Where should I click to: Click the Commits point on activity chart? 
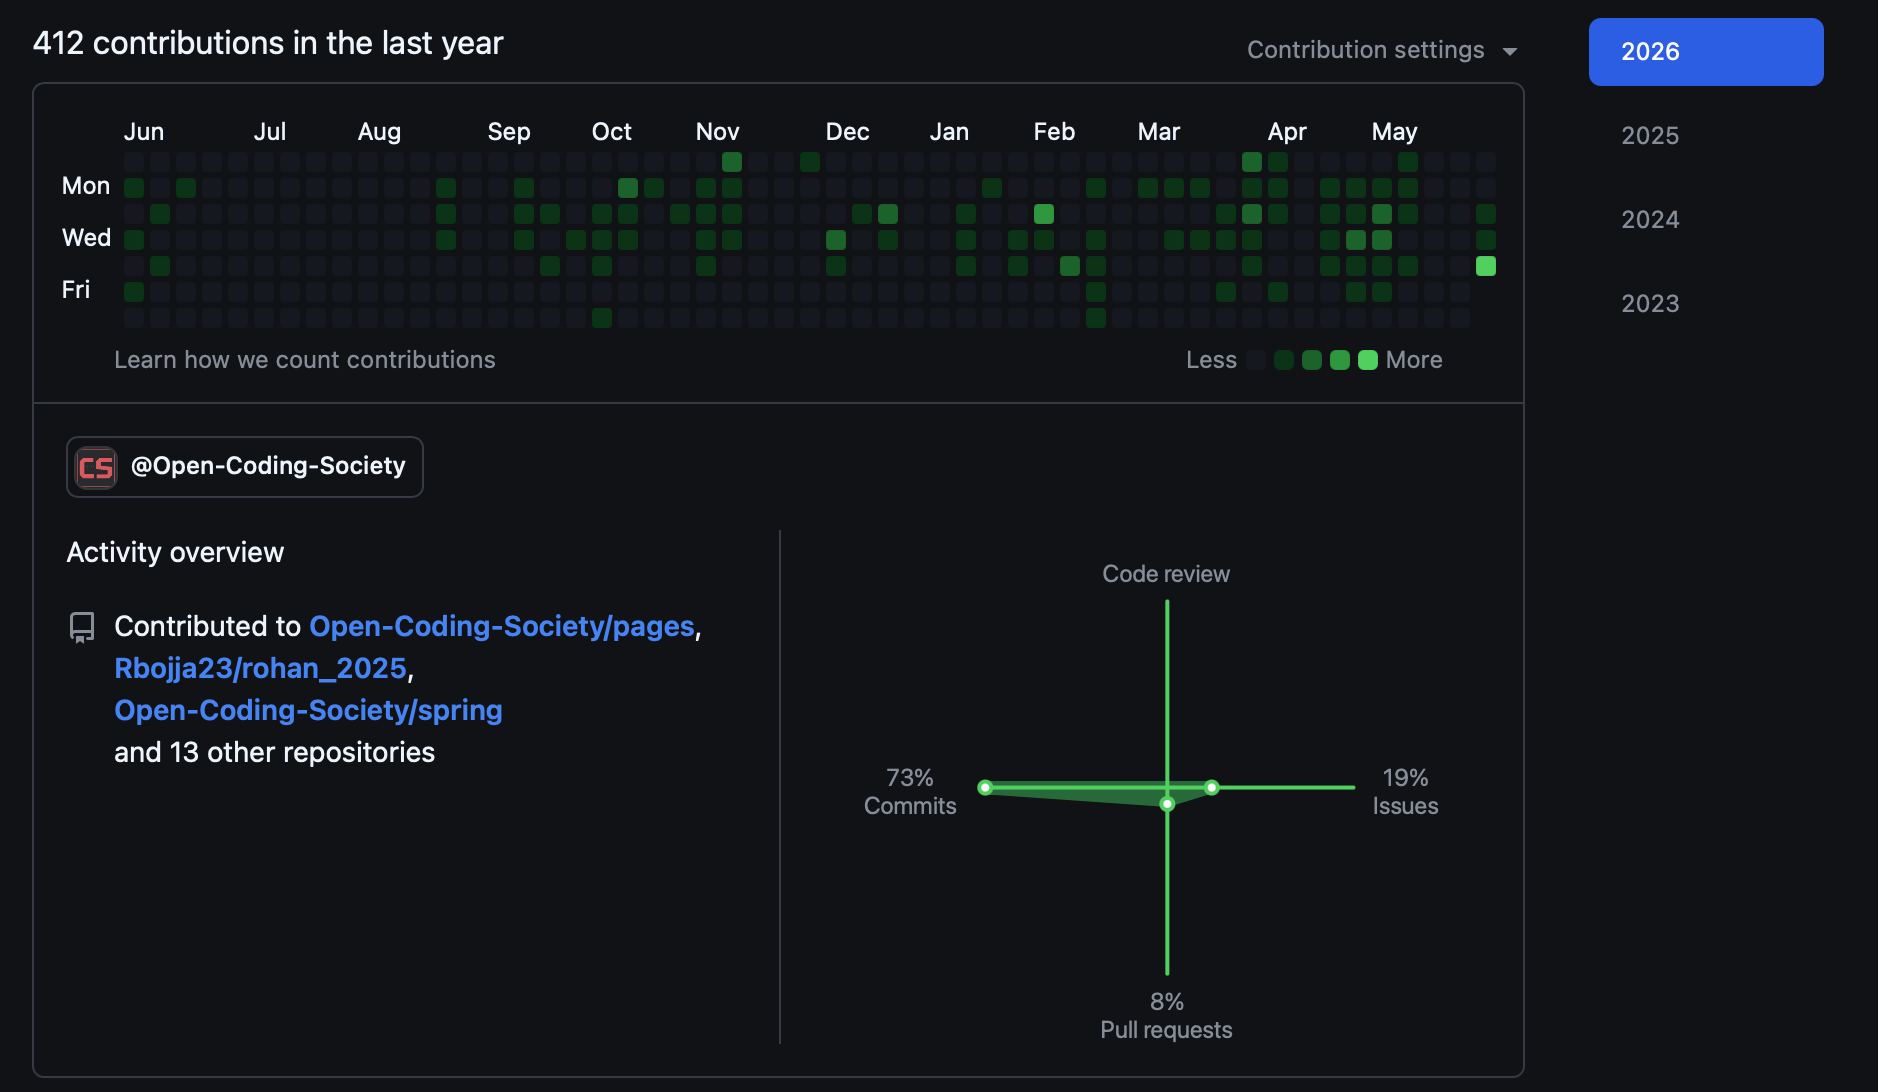[985, 788]
